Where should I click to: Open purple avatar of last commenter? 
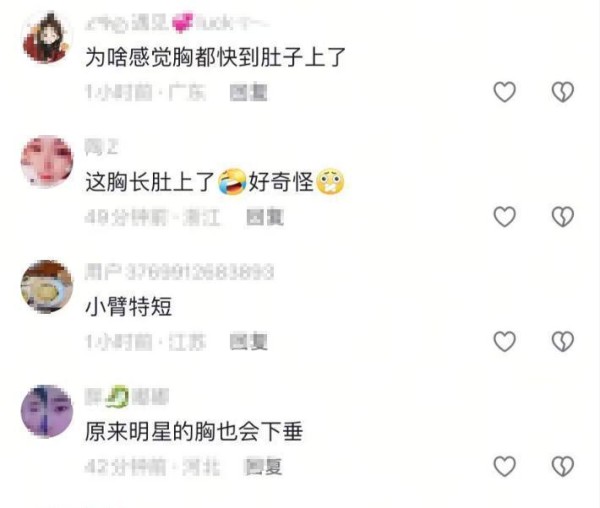pos(47,412)
